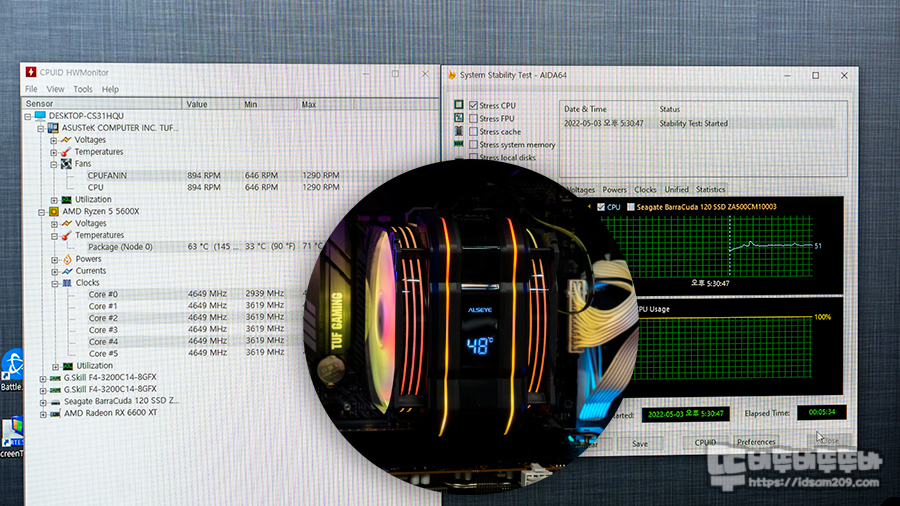Click the Seagate BarraCuda drive icon in HWMonitor
The image size is (900, 506).
(55, 402)
